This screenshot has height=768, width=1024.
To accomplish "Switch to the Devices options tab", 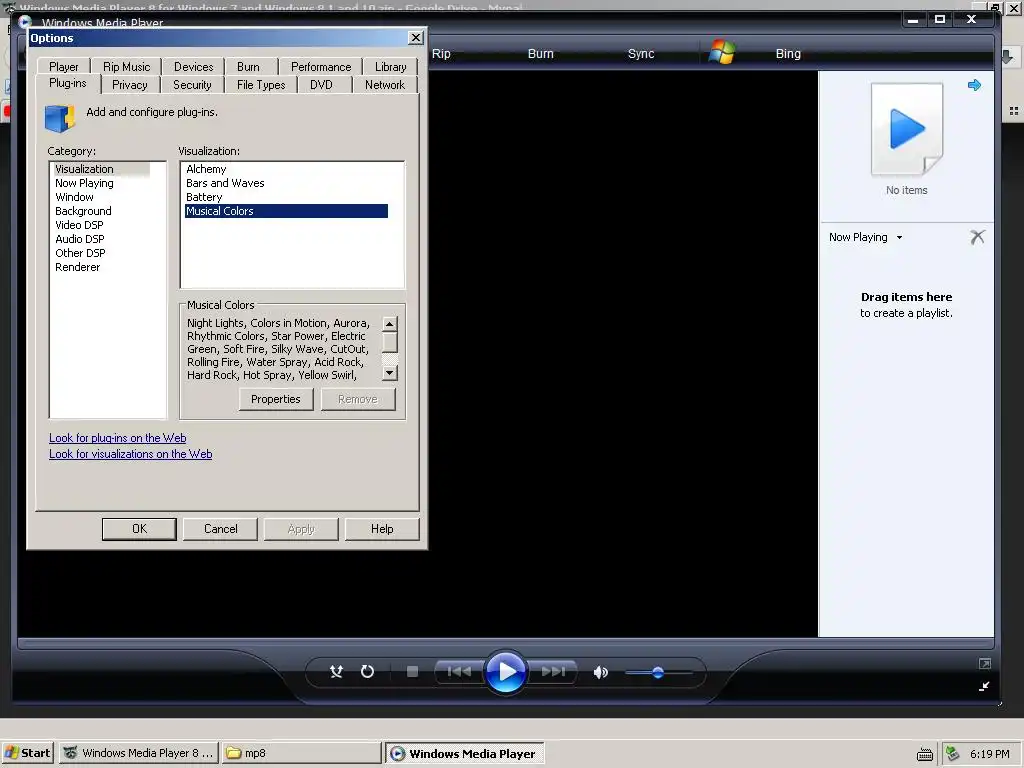I will click(x=193, y=67).
